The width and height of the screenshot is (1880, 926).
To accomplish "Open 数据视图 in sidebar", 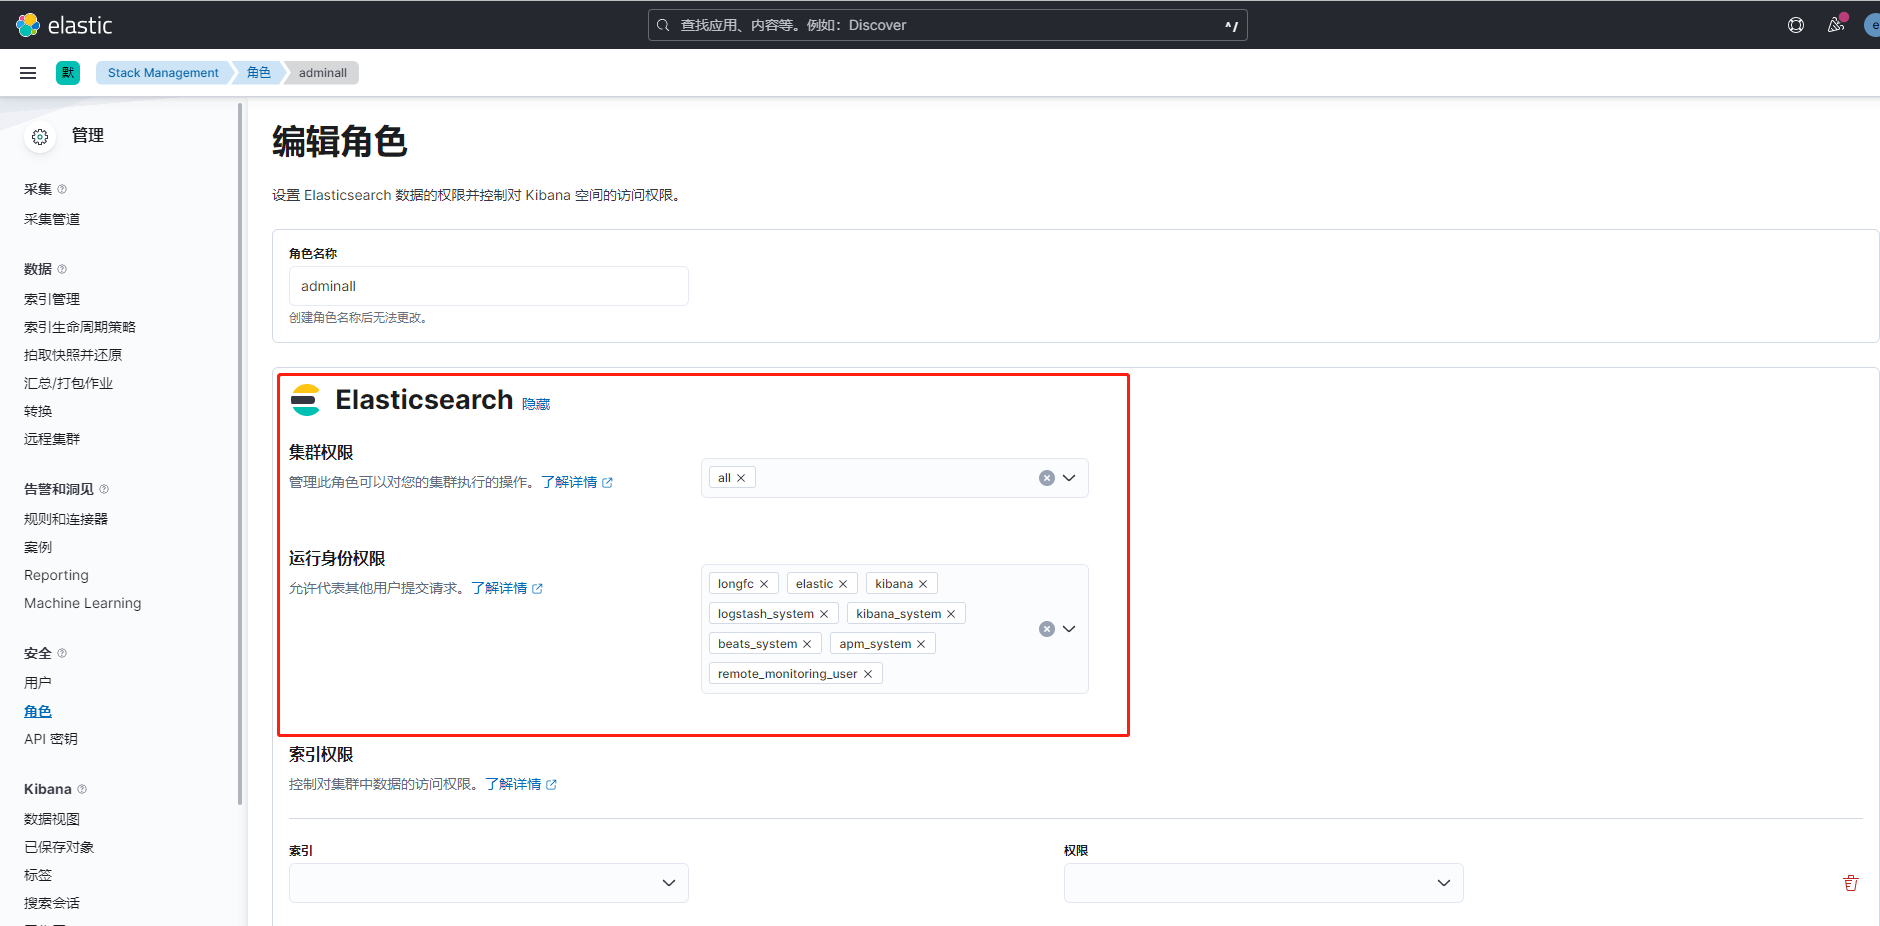I will 52,819.
